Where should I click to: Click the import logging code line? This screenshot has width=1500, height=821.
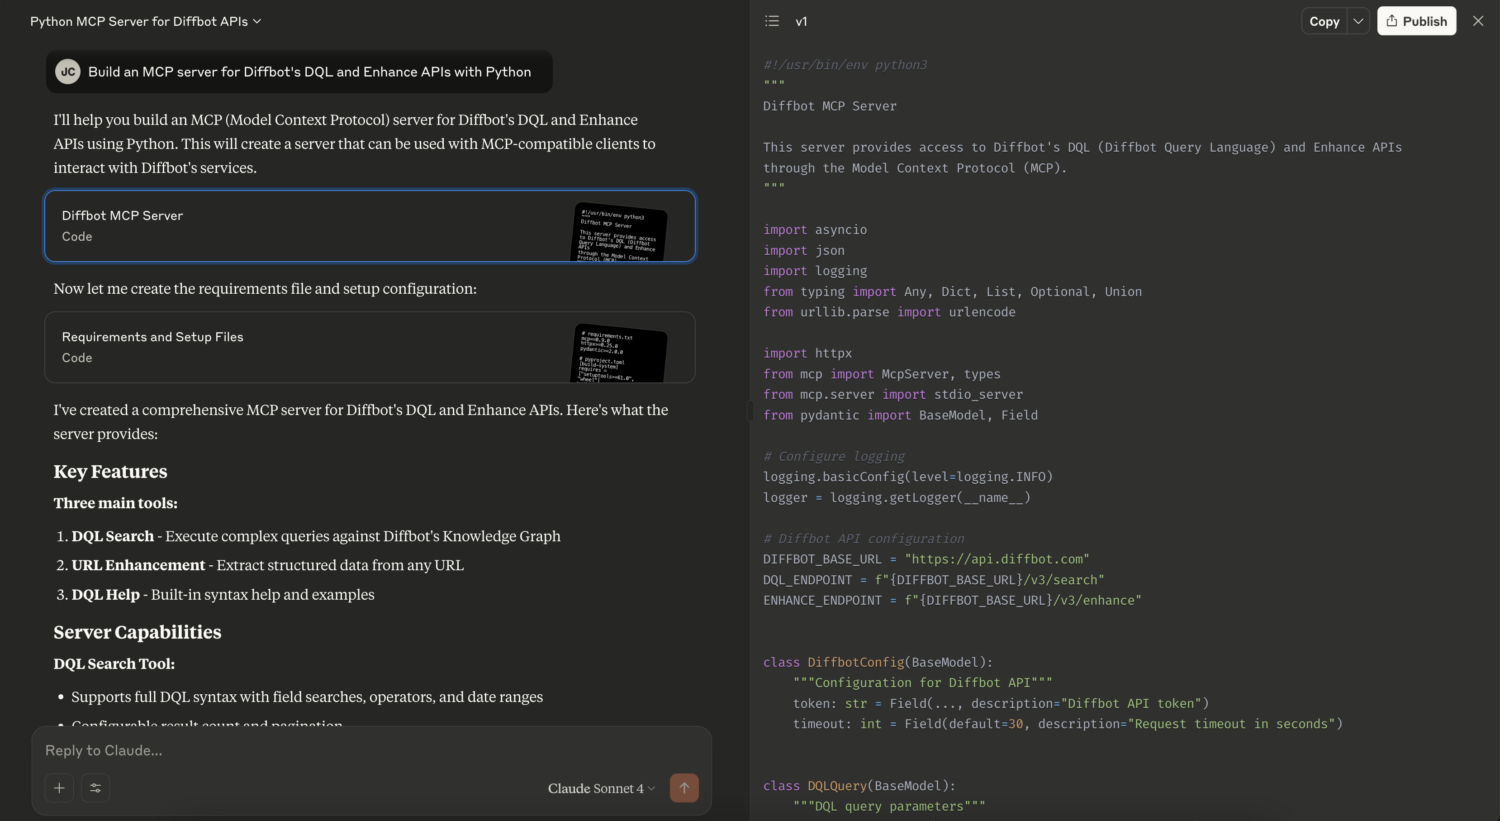tap(815, 271)
